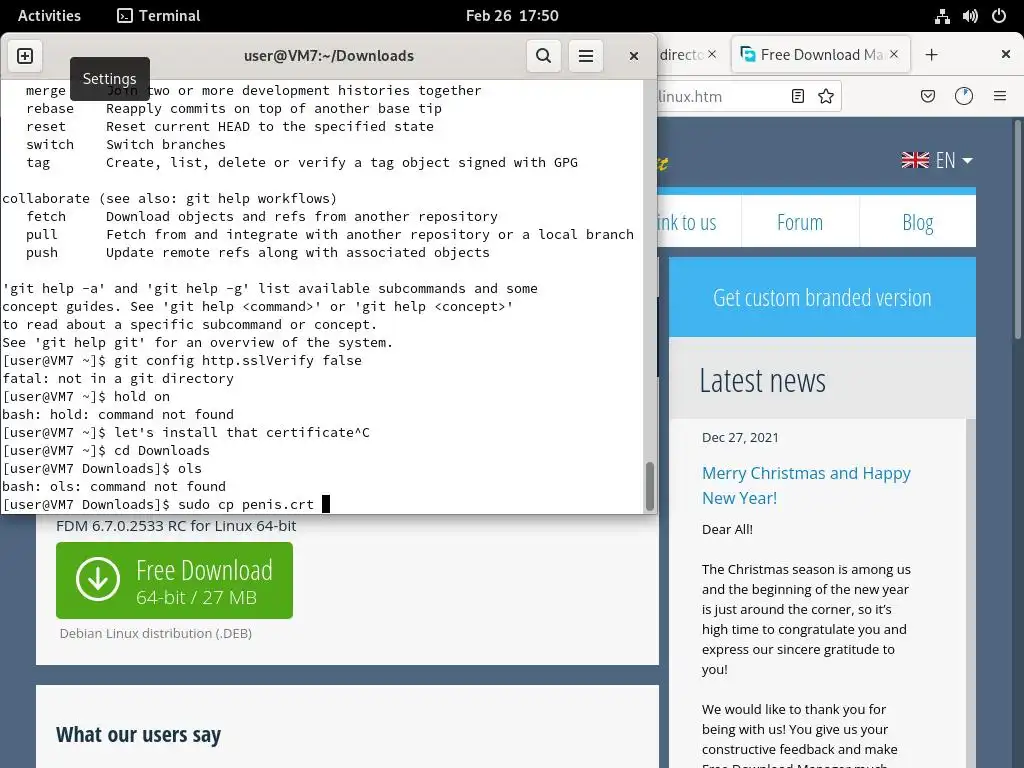Close the 'directo' browser tab
The image size is (1024, 768).
click(712, 54)
